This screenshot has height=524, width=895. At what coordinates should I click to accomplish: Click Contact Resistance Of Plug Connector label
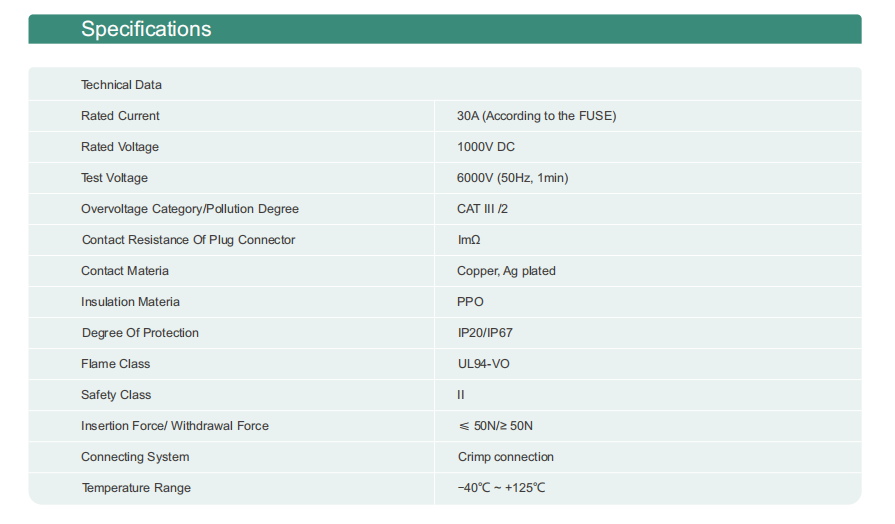[188, 240]
